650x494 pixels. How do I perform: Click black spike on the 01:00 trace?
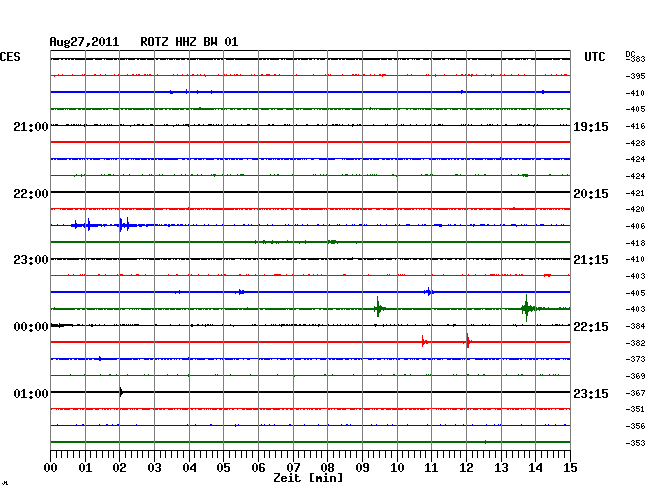point(121,392)
